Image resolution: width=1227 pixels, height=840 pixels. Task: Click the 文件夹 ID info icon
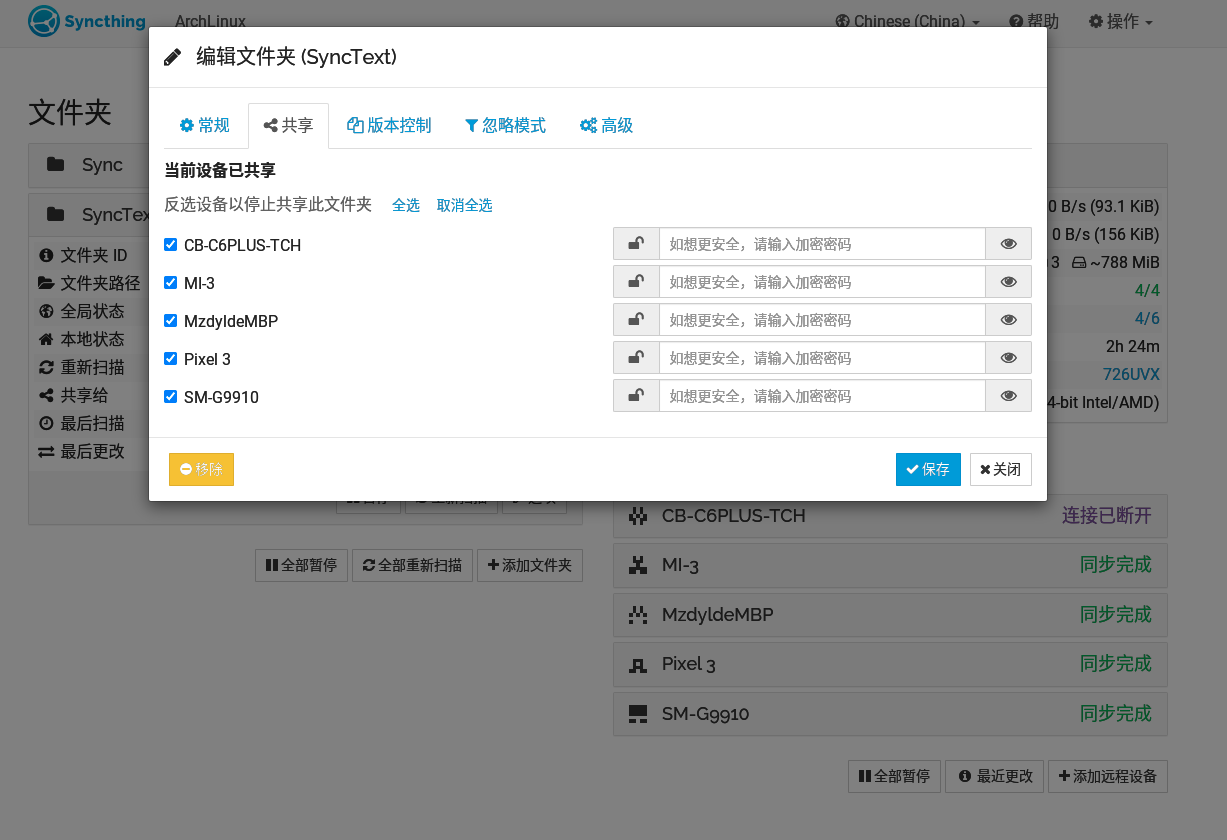pyautogui.click(x=45, y=256)
